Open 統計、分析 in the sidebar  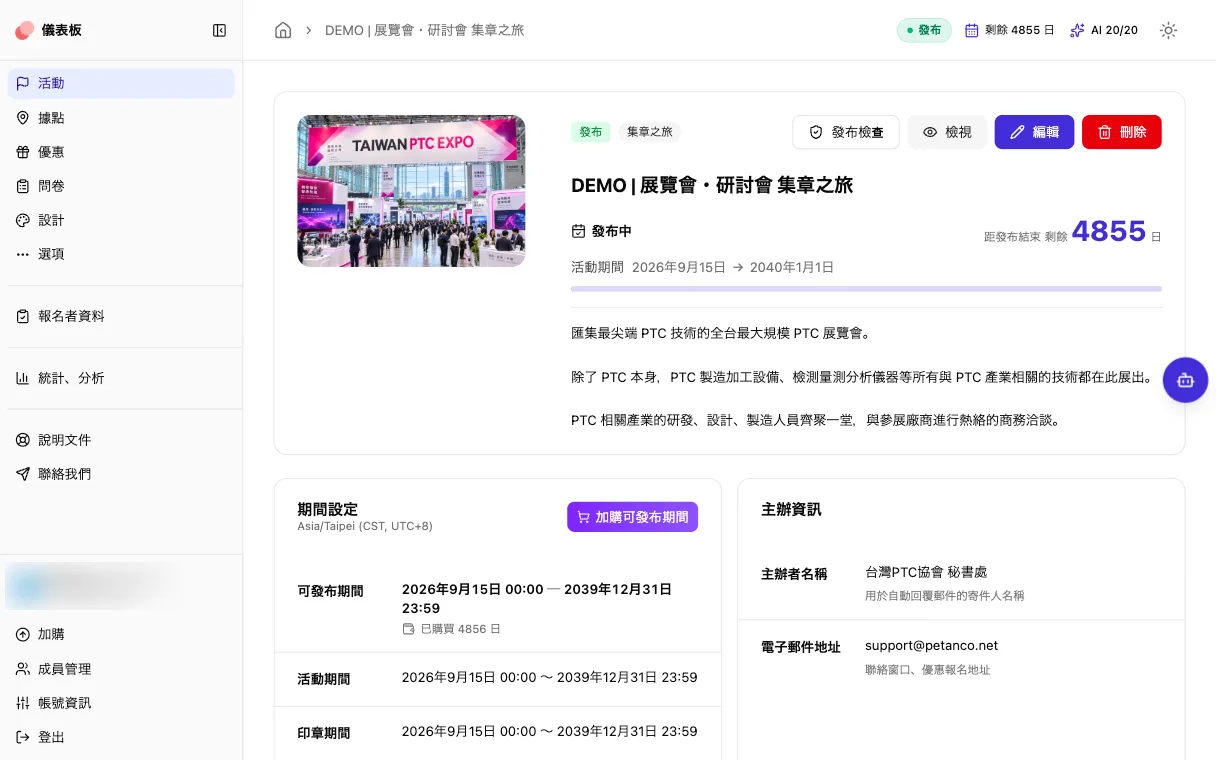121,378
